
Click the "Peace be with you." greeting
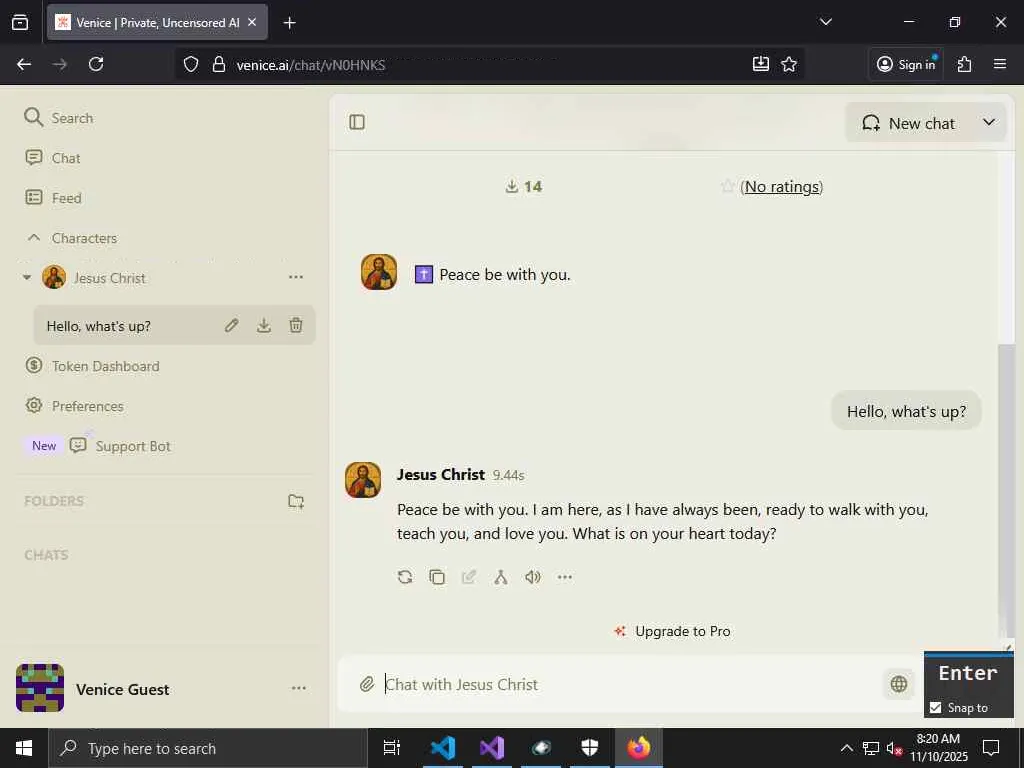[504, 274]
